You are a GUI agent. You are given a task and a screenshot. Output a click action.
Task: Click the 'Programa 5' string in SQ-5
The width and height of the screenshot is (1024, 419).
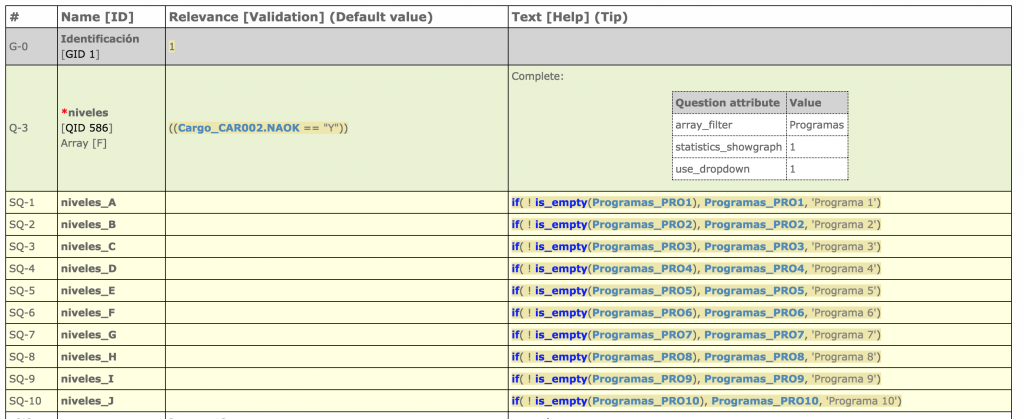(846, 291)
